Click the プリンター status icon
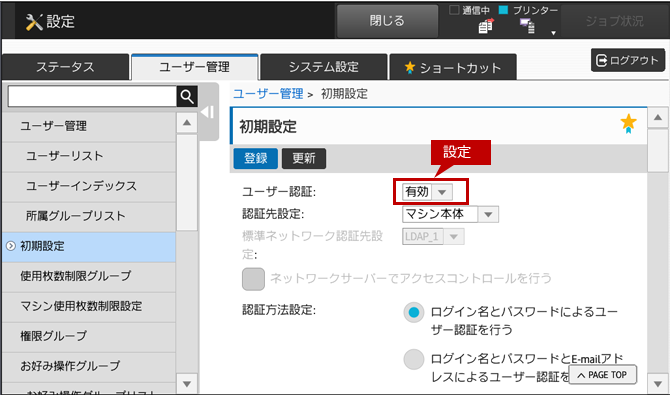 [527, 26]
